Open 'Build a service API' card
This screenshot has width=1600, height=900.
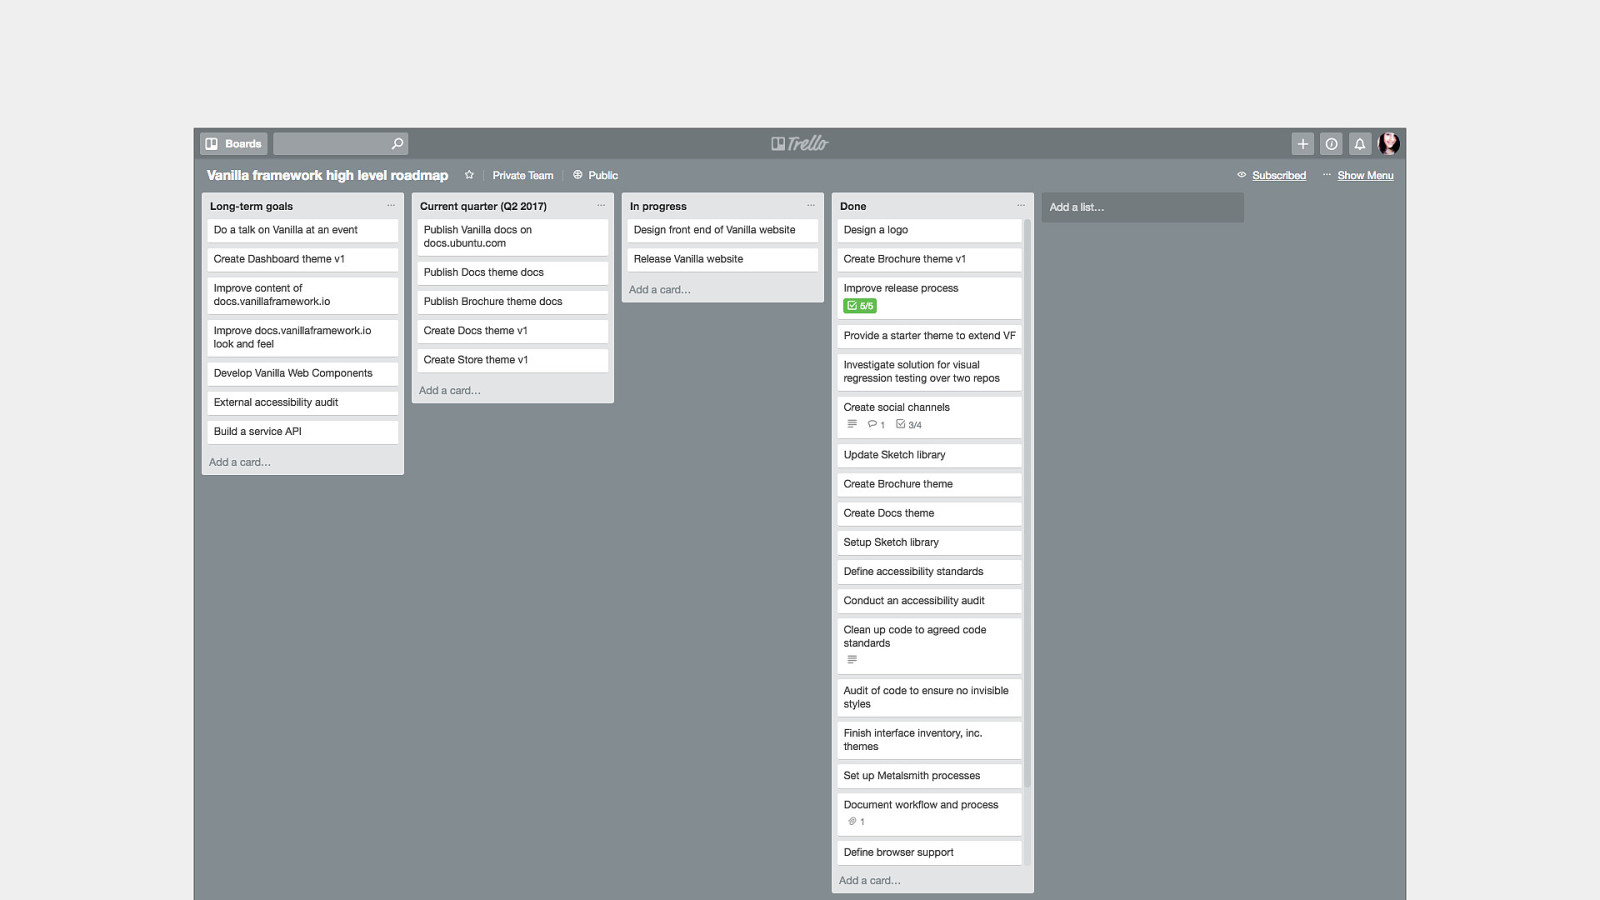pyautogui.click(x=302, y=431)
